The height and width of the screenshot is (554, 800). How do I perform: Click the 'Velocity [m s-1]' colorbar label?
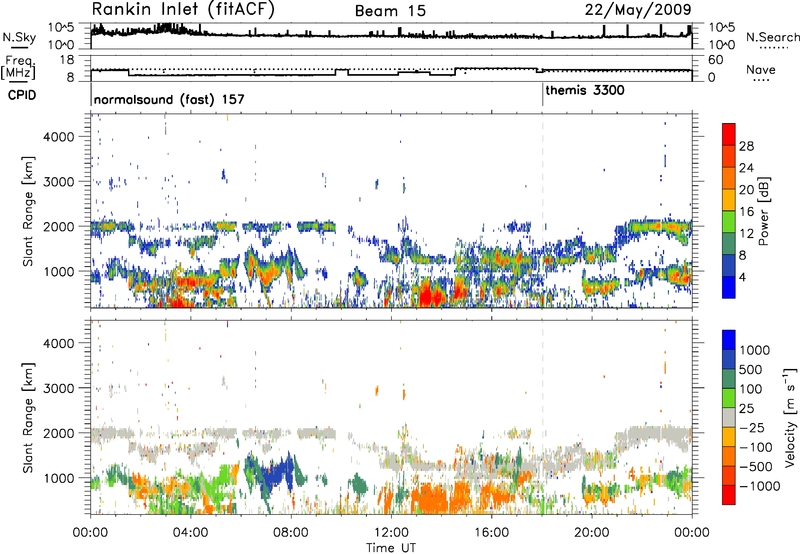point(790,417)
